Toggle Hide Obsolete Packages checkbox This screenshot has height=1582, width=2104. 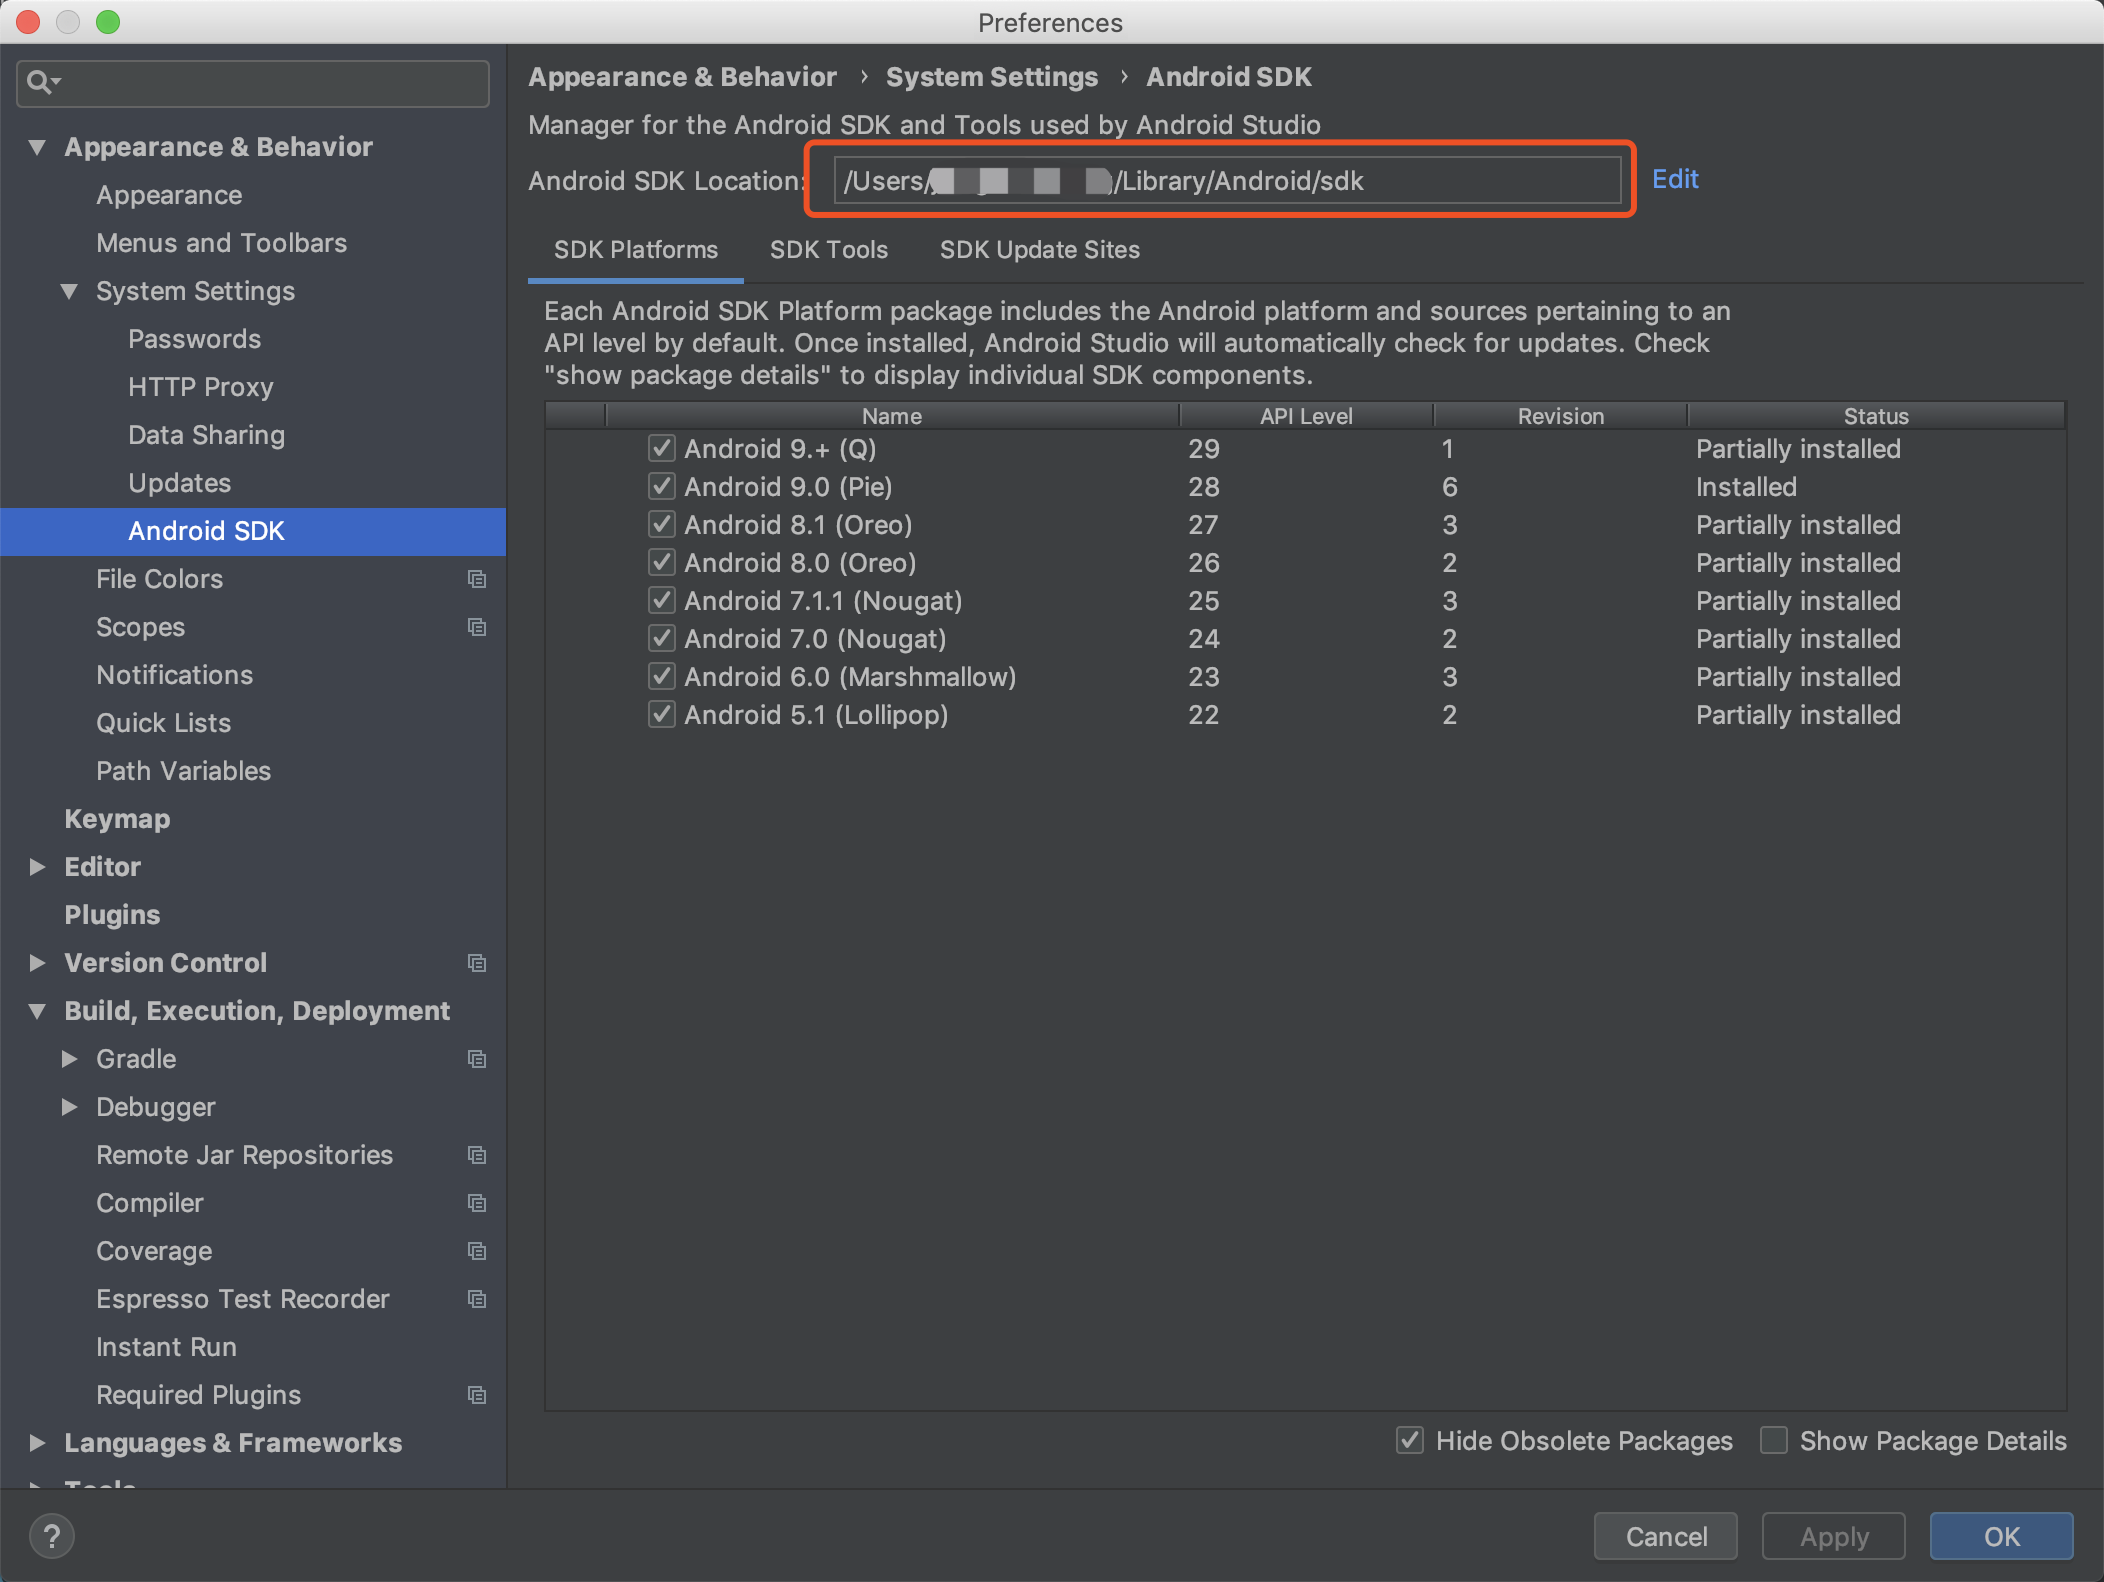[1410, 1440]
